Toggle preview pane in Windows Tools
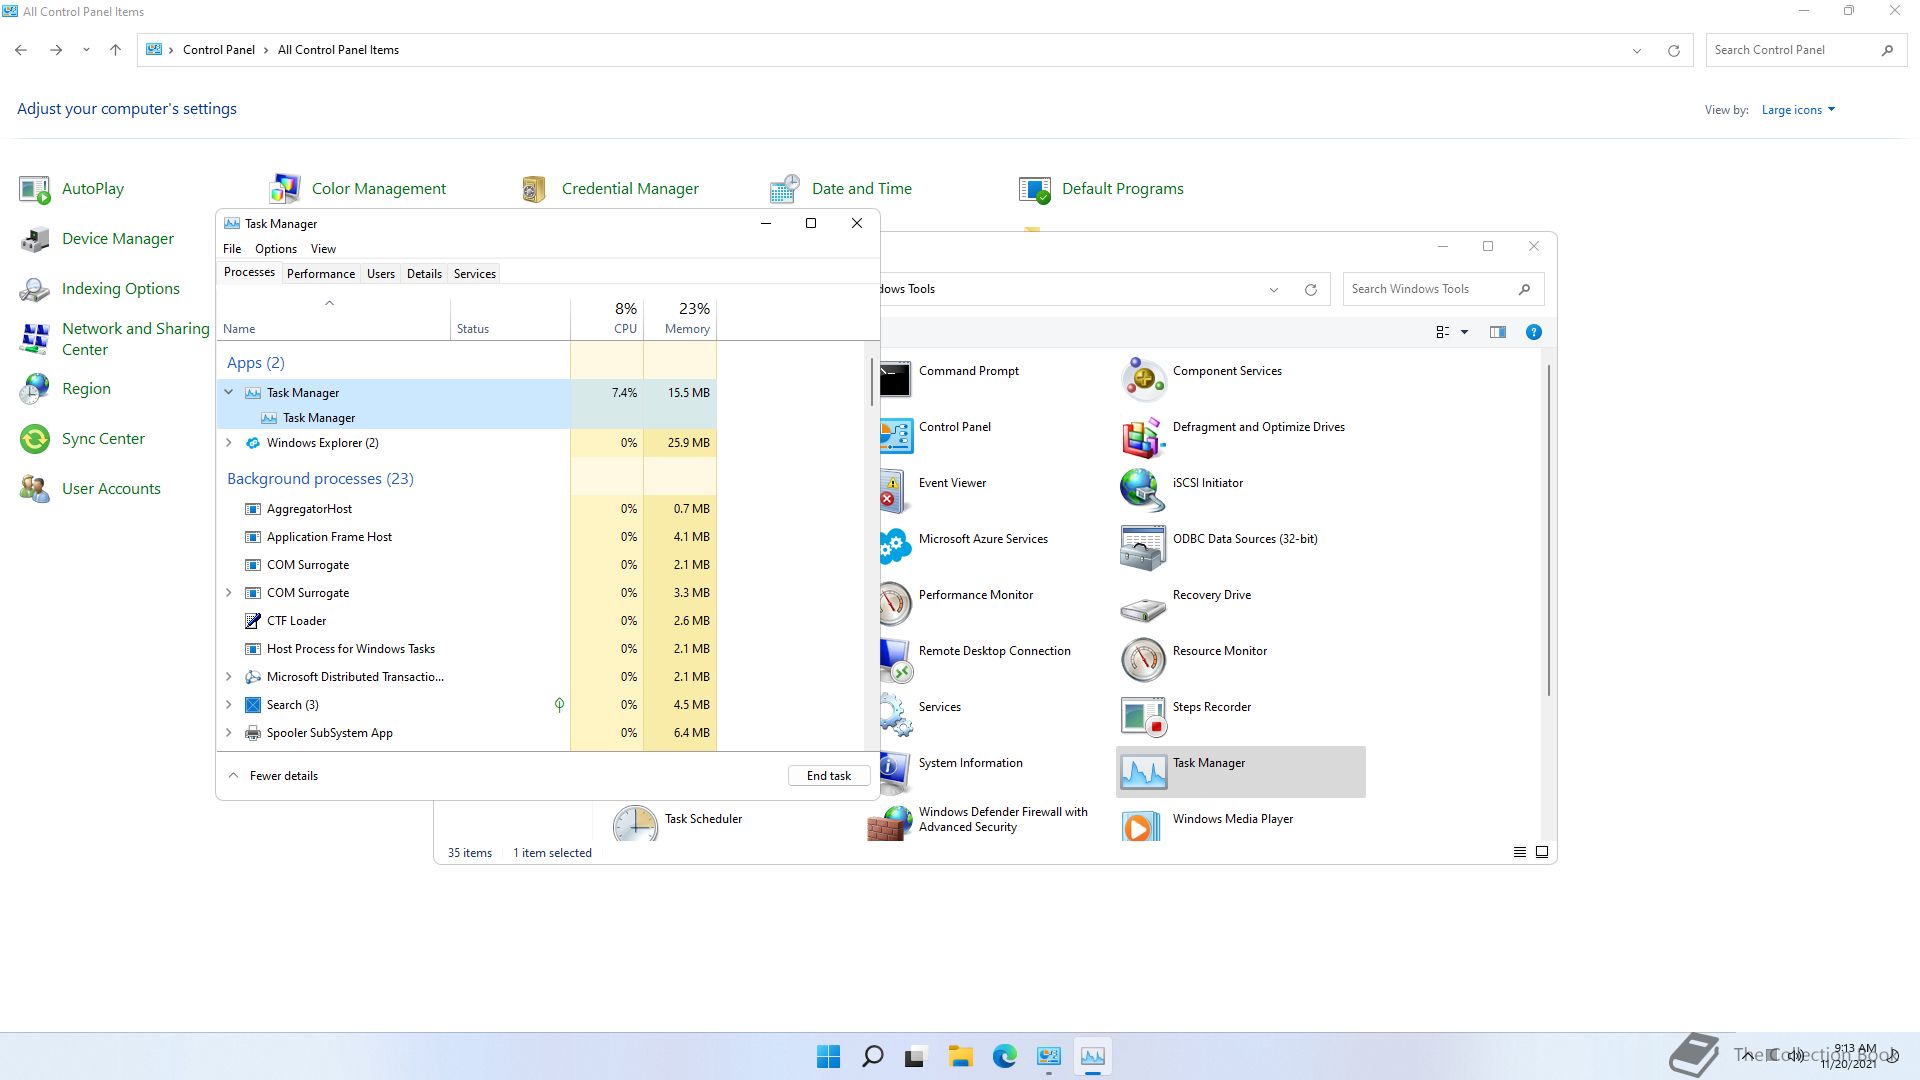The width and height of the screenshot is (1920, 1080). (1497, 332)
